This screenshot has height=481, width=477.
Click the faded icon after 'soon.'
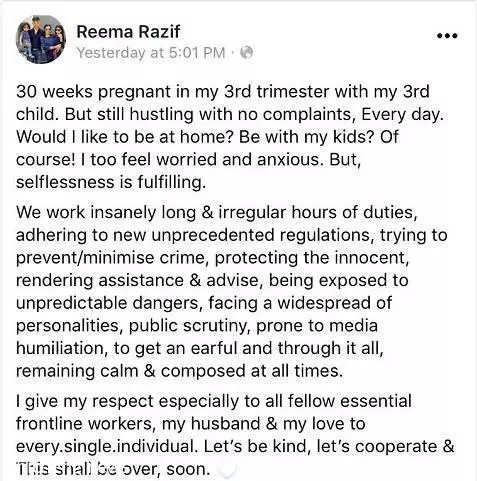coord(228,470)
